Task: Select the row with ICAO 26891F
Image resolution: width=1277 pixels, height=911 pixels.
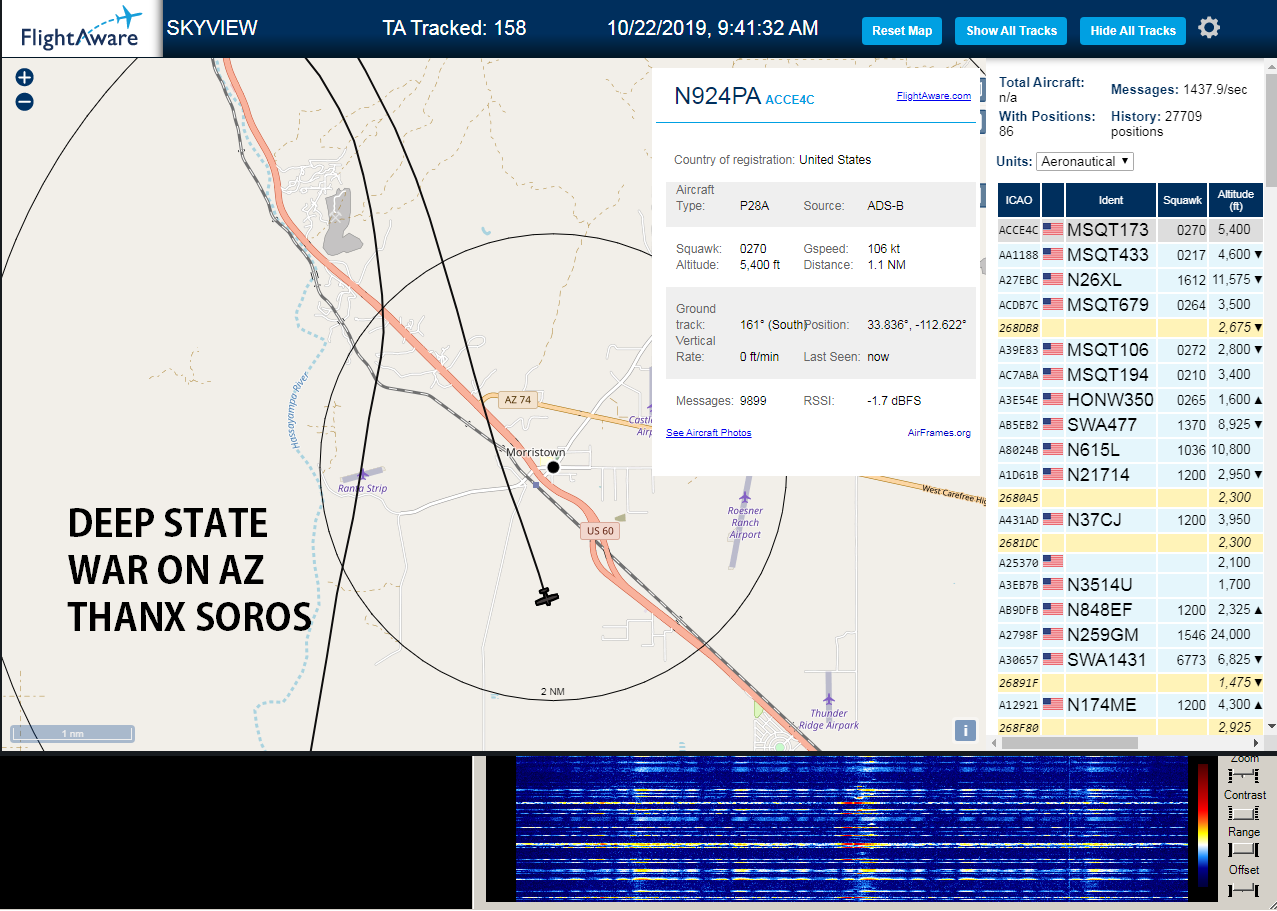Action: click(x=1131, y=682)
